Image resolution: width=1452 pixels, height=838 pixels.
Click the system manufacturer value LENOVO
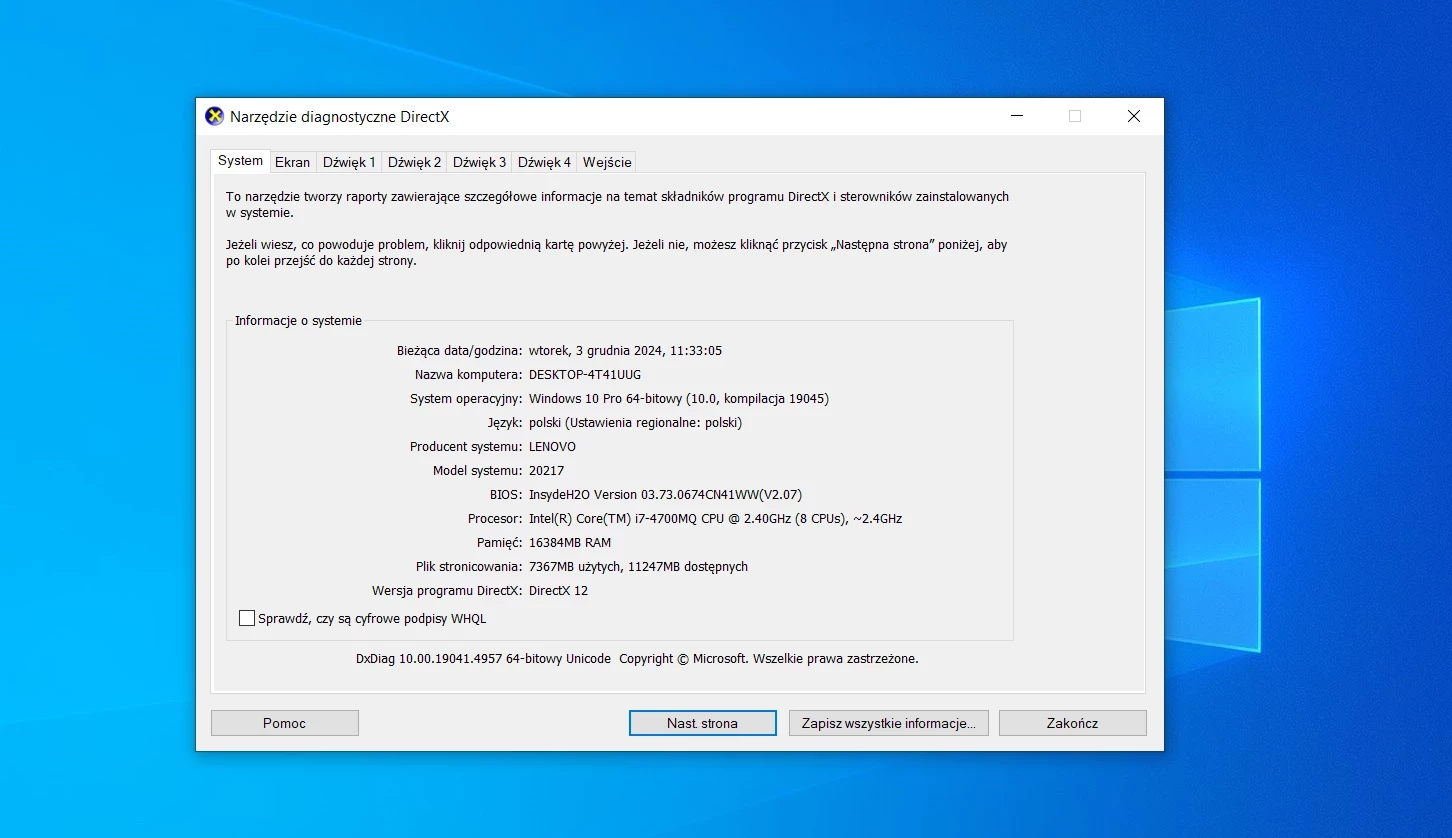point(552,447)
